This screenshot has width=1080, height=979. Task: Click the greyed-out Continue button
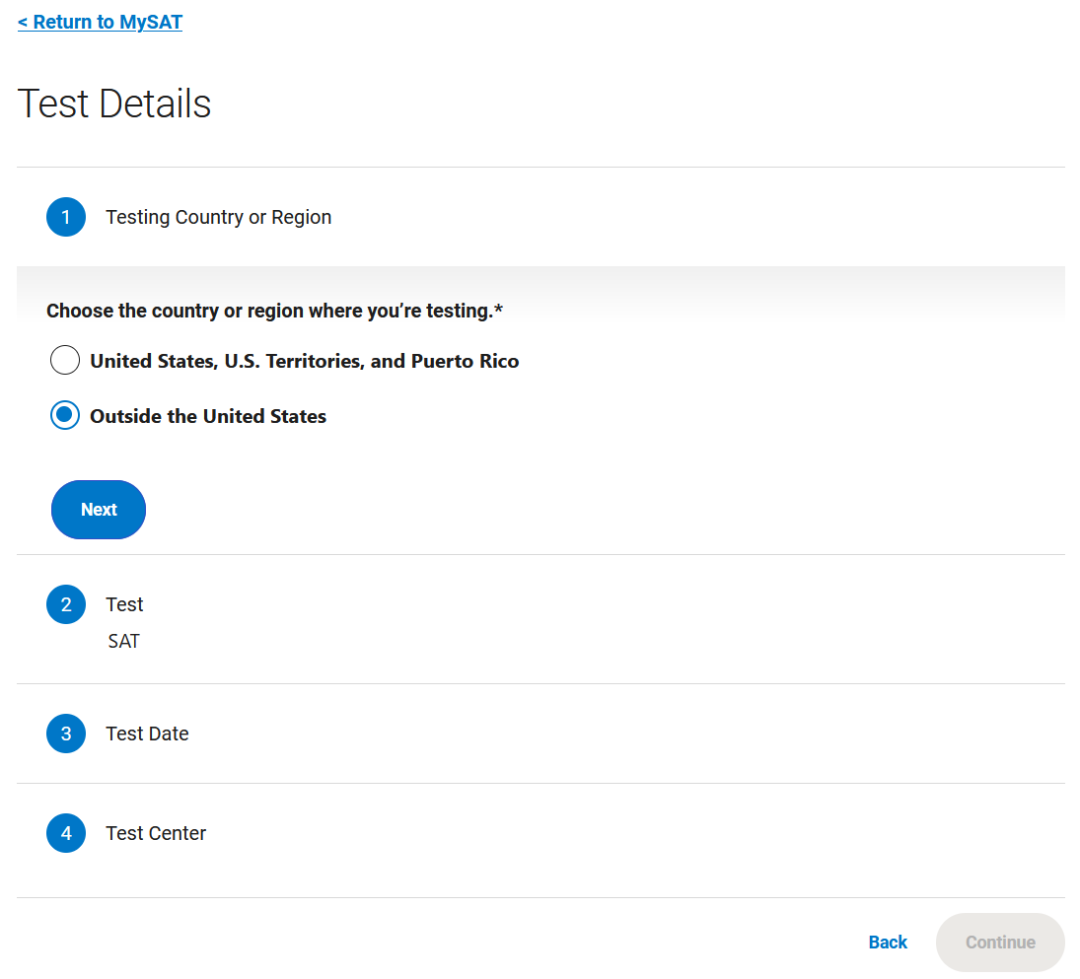click(x=1000, y=942)
